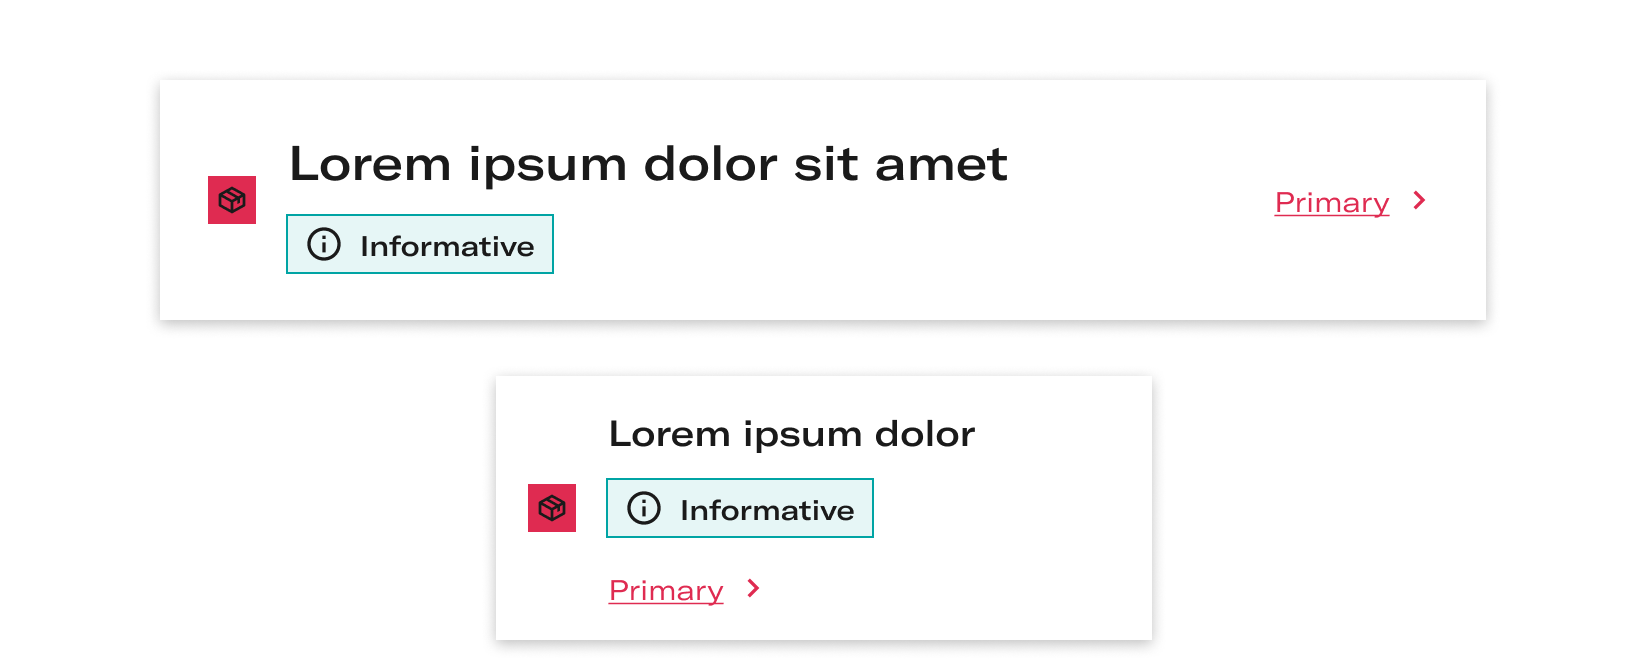Click the red package icon in wide card
The width and height of the screenshot is (1646, 672).
[x=232, y=200]
